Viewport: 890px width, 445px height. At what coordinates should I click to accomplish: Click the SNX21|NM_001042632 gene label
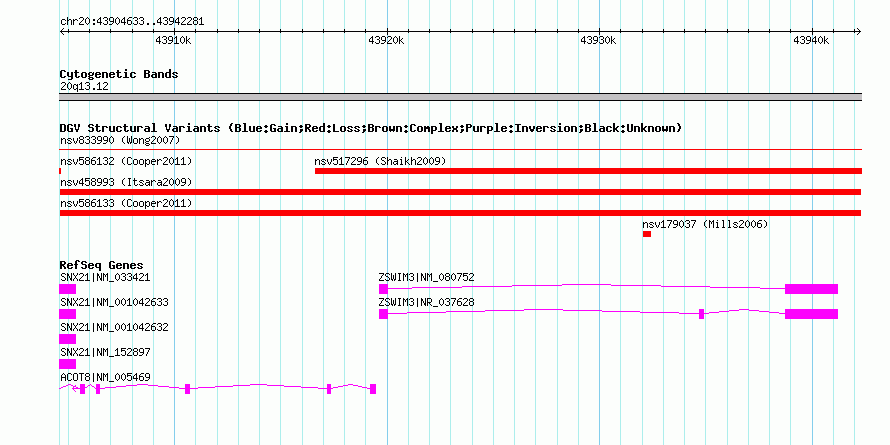pyautogui.click(x=114, y=328)
